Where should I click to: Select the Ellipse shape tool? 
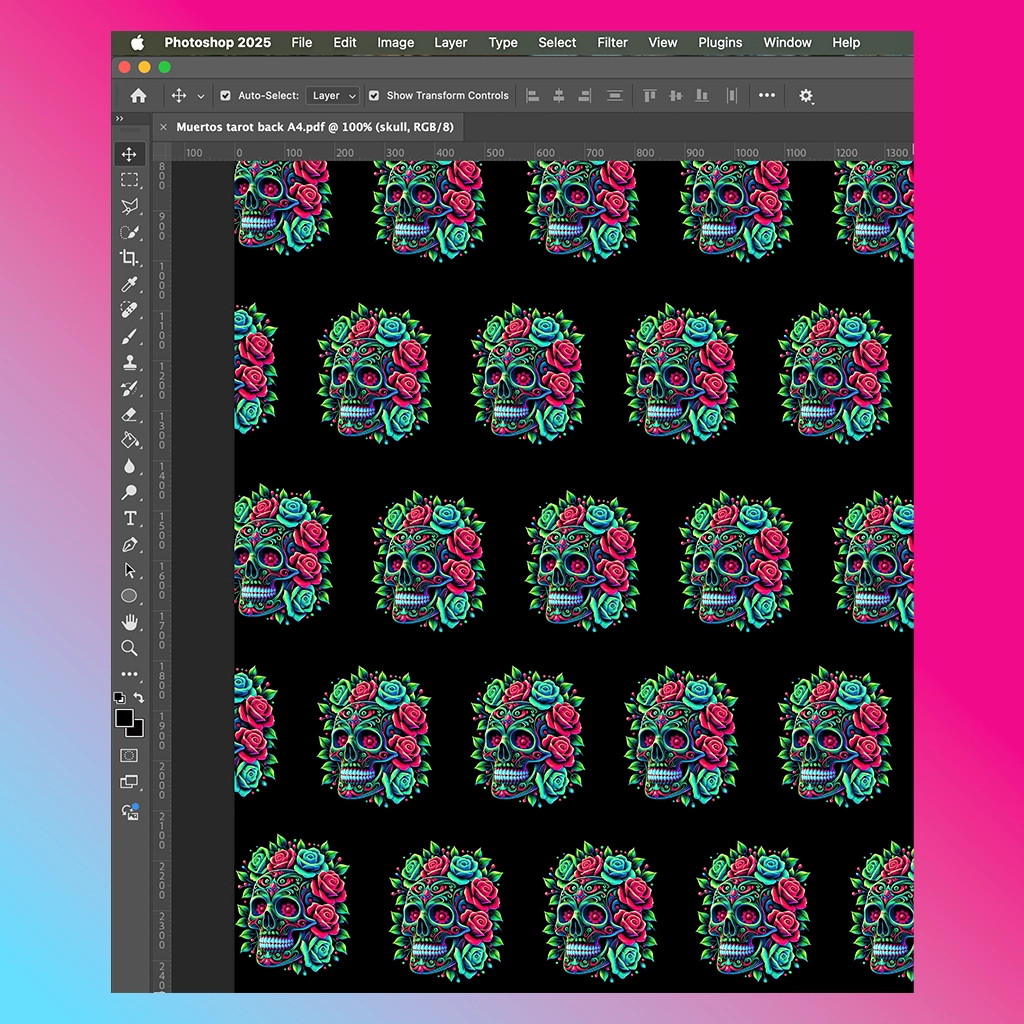point(129,596)
